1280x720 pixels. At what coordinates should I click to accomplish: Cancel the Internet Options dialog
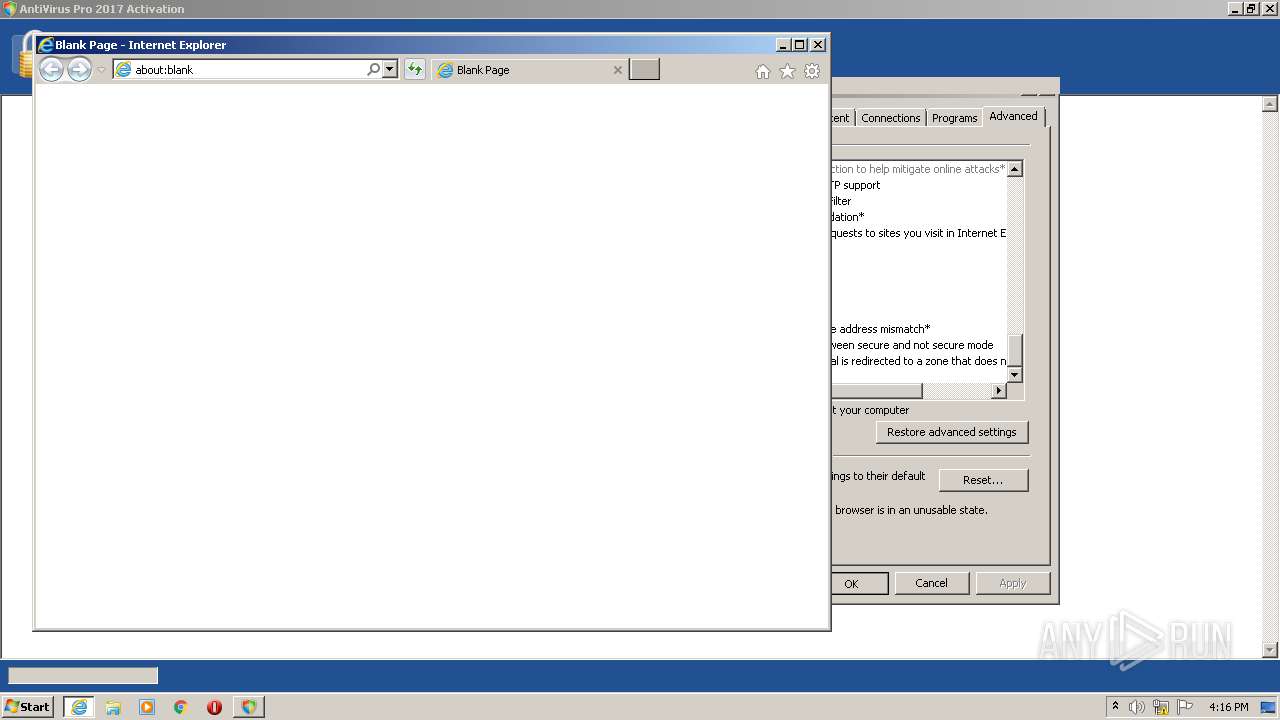pyautogui.click(x=931, y=583)
